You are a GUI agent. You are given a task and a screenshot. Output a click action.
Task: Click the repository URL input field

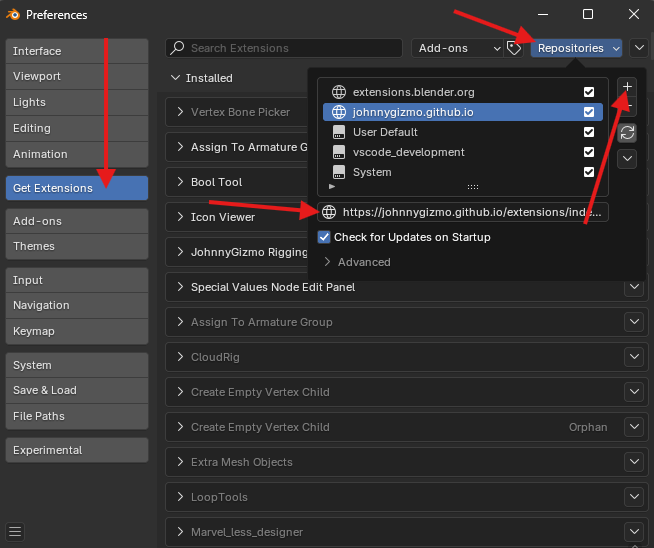(x=463, y=212)
